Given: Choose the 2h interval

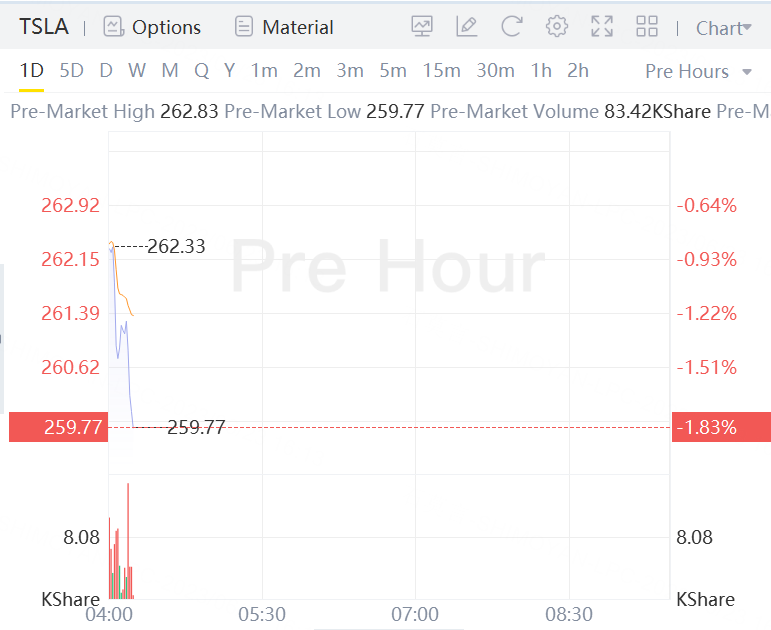Looking at the screenshot, I should tap(578, 70).
